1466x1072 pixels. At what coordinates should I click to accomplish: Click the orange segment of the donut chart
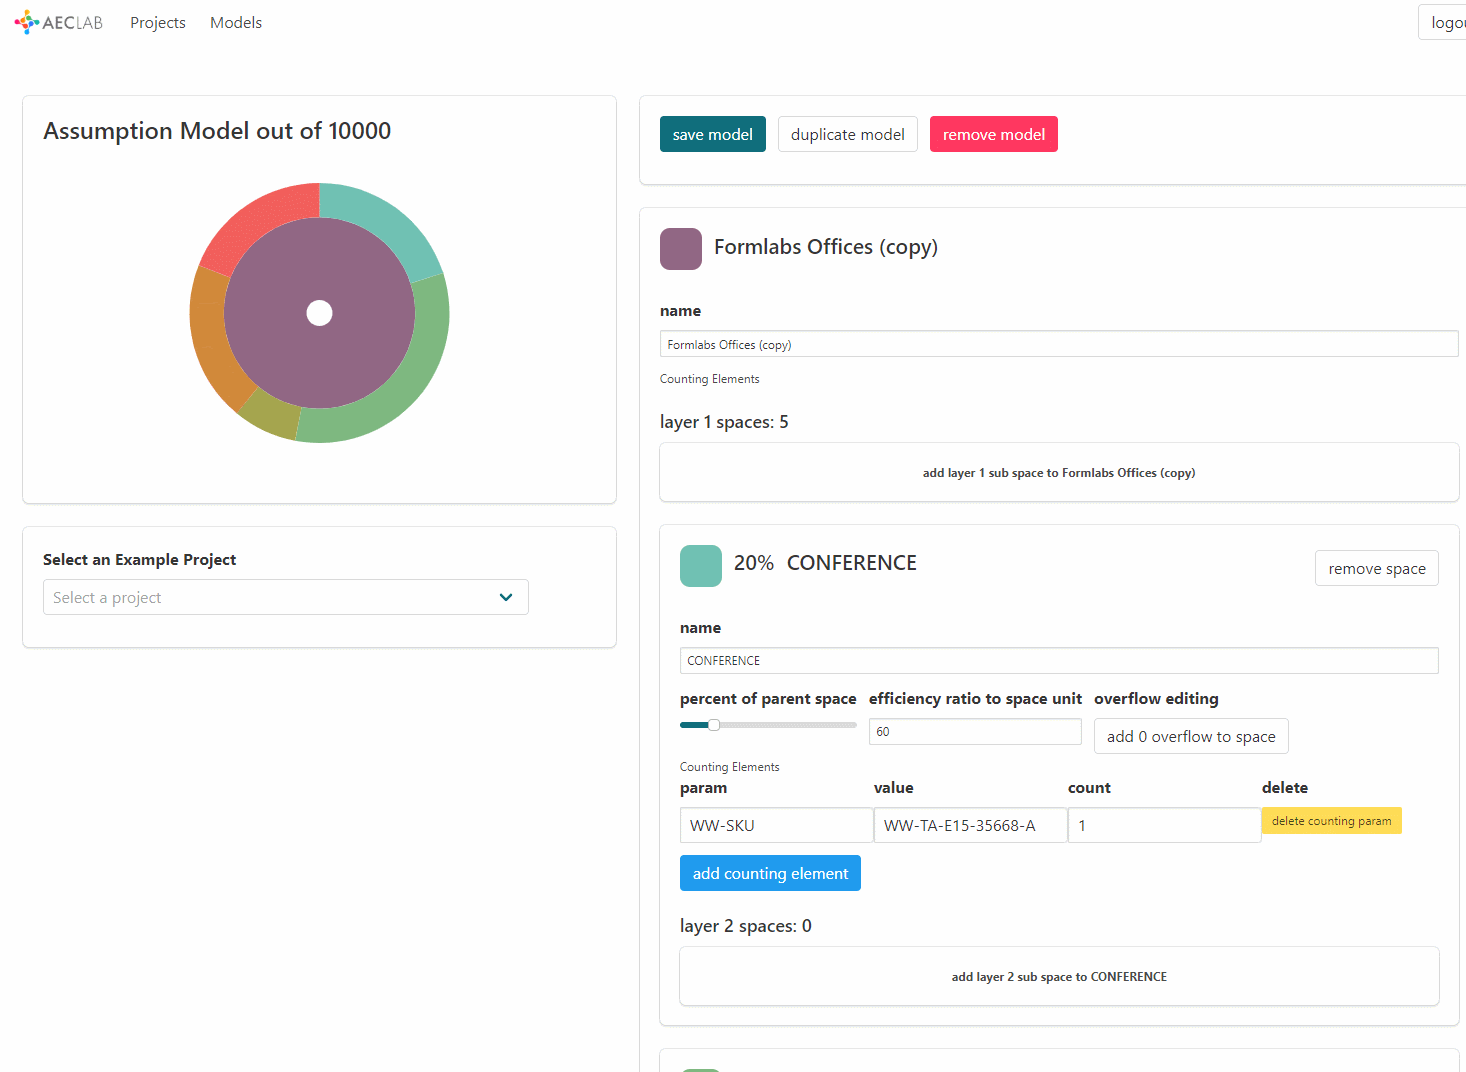(x=210, y=340)
